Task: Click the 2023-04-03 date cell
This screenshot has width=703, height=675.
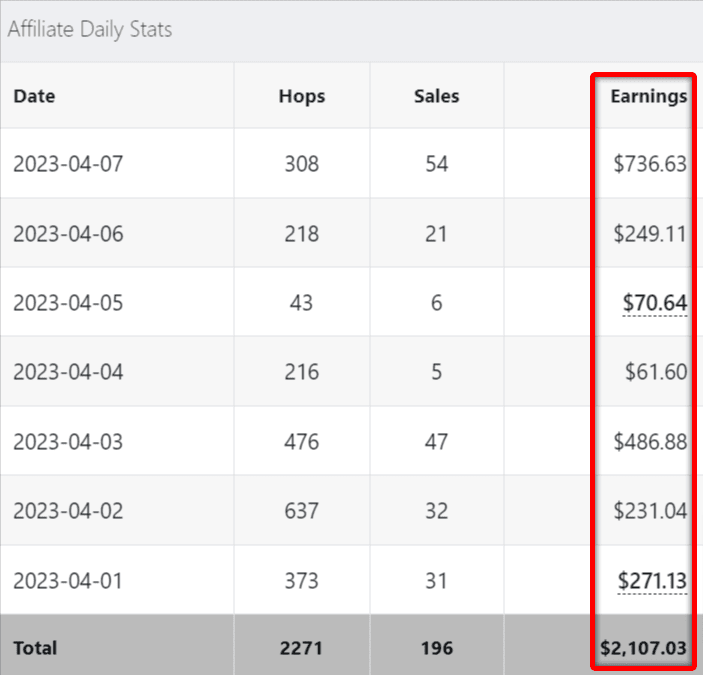Action: point(68,441)
